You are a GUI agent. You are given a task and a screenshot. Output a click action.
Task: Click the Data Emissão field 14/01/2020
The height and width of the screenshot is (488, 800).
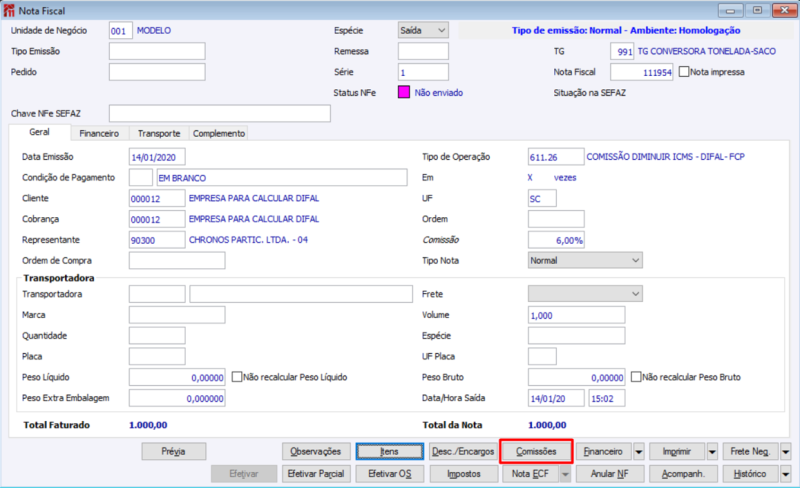click(157, 157)
